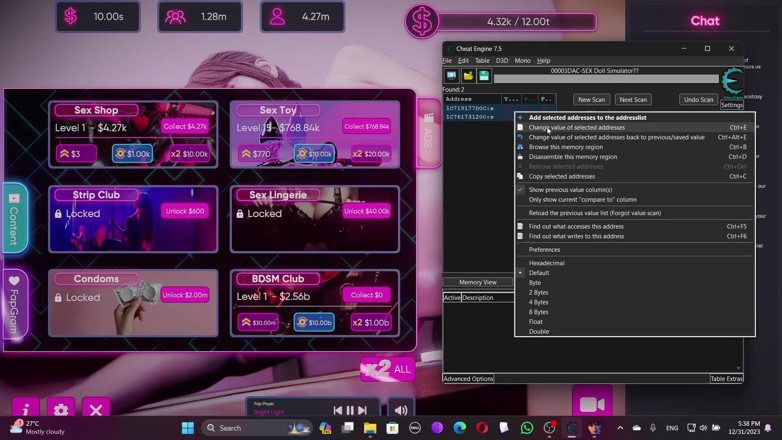Viewport: 782px width, 440px height.
Task: Open process list icon in Cheat Engine
Action: [451, 76]
